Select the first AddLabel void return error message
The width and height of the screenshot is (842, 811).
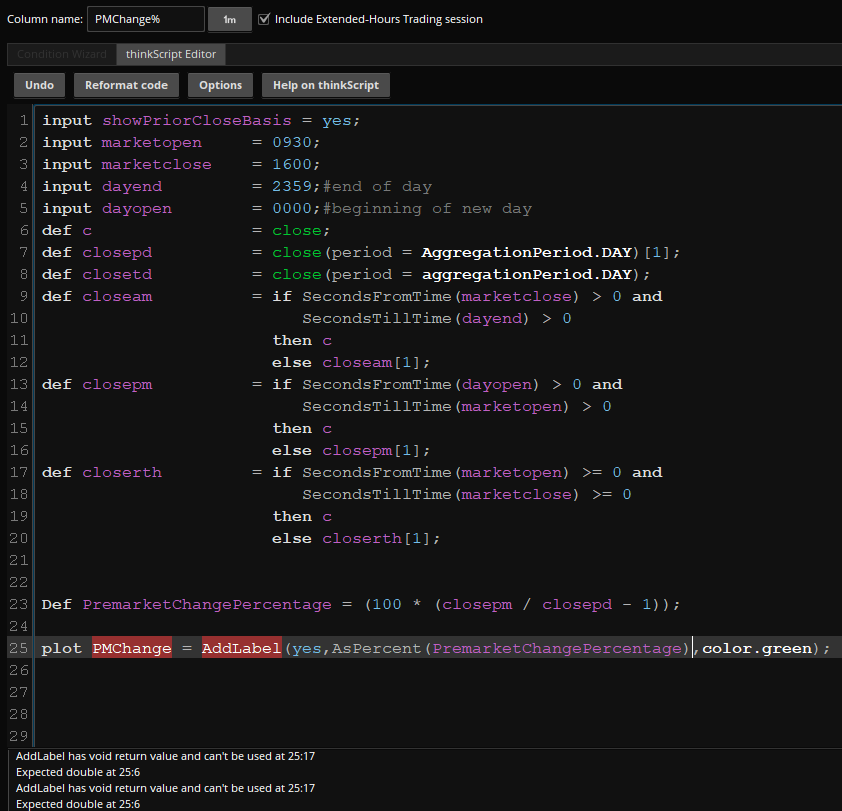click(165, 756)
